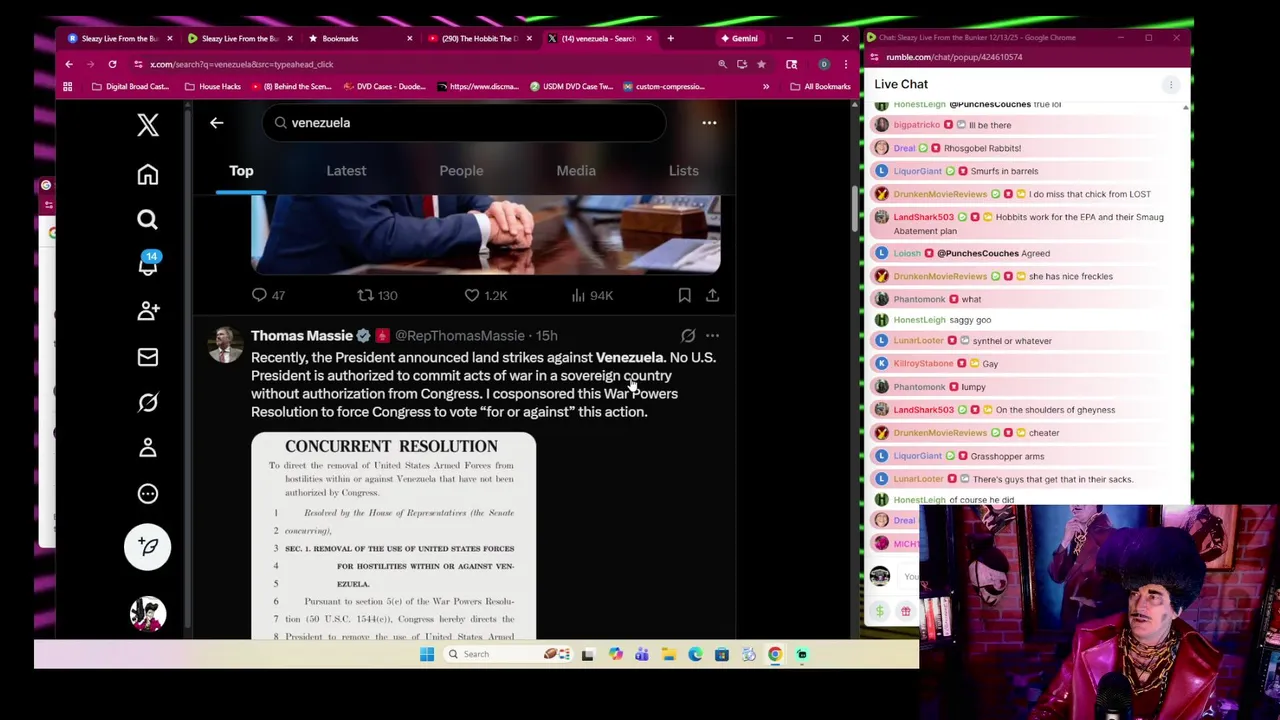The width and height of the screenshot is (1280, 720).
Task: Click the Gemini button in Chrome
Action: tap(739, 38)
